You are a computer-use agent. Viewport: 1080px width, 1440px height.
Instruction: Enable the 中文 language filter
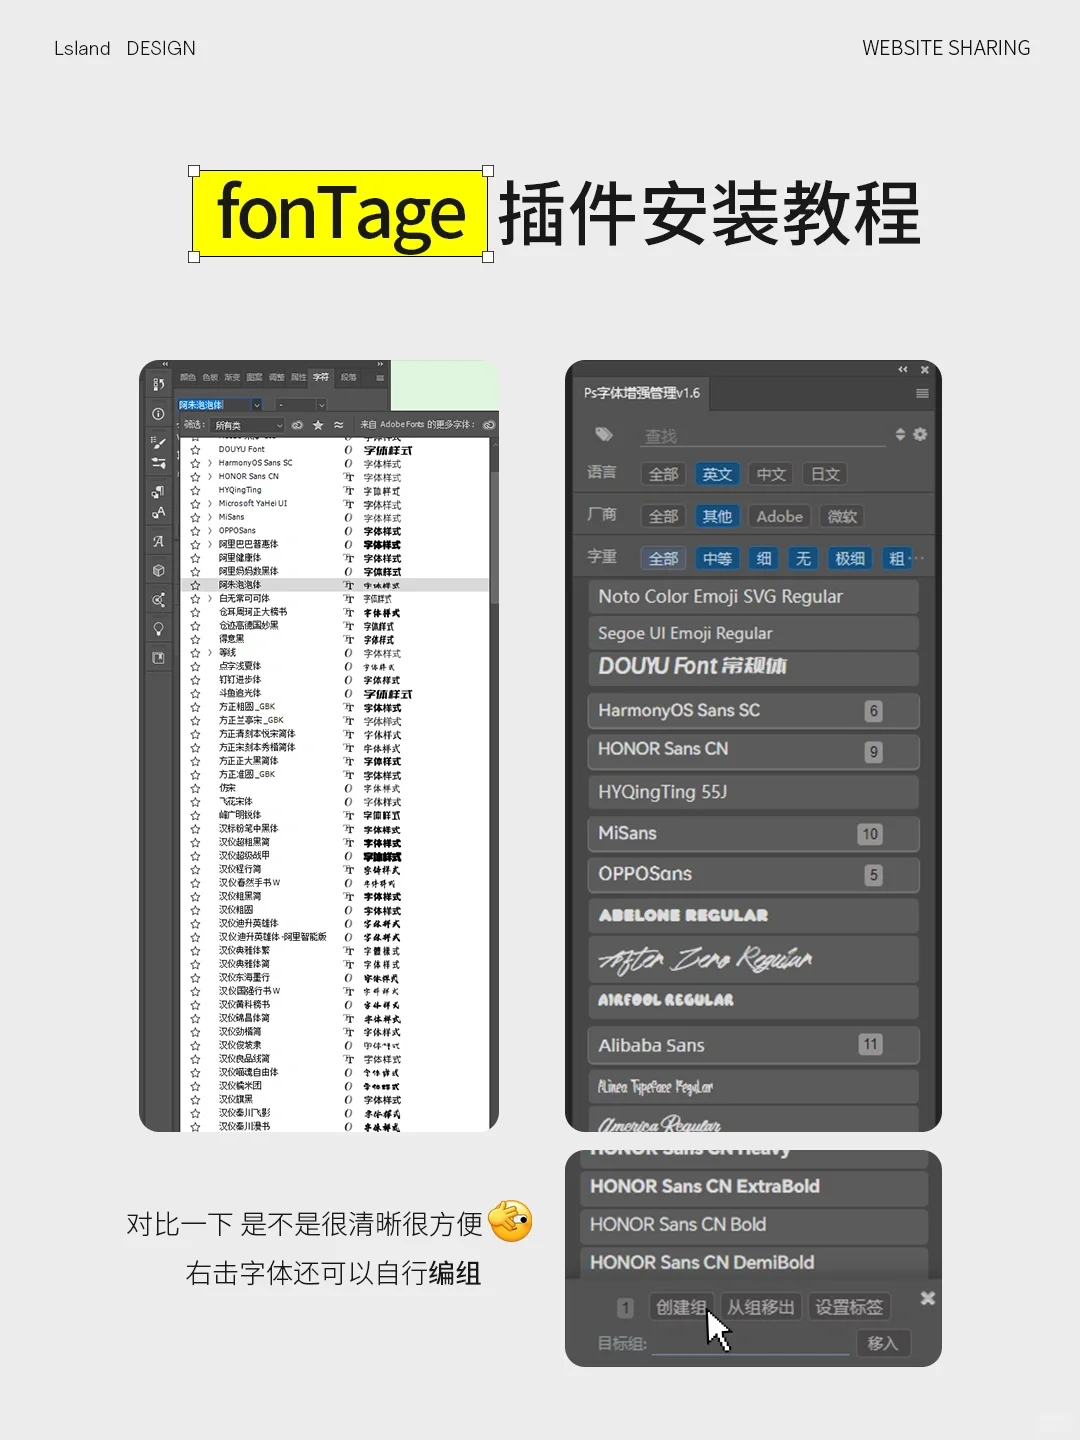[770, 473]
